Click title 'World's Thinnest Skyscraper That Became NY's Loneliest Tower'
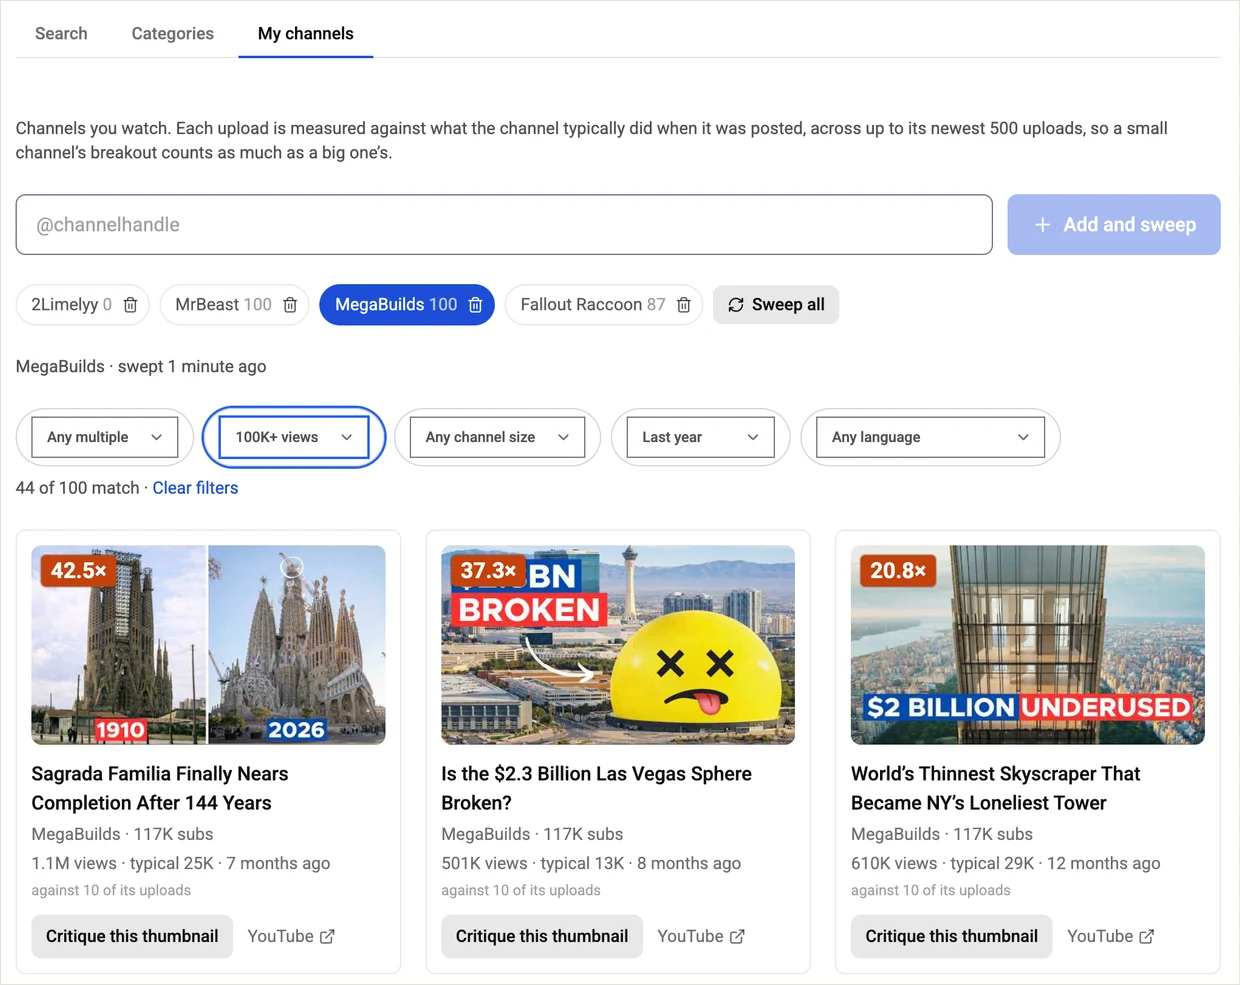Screen dimensions: 1240x985 coord(996,788)
